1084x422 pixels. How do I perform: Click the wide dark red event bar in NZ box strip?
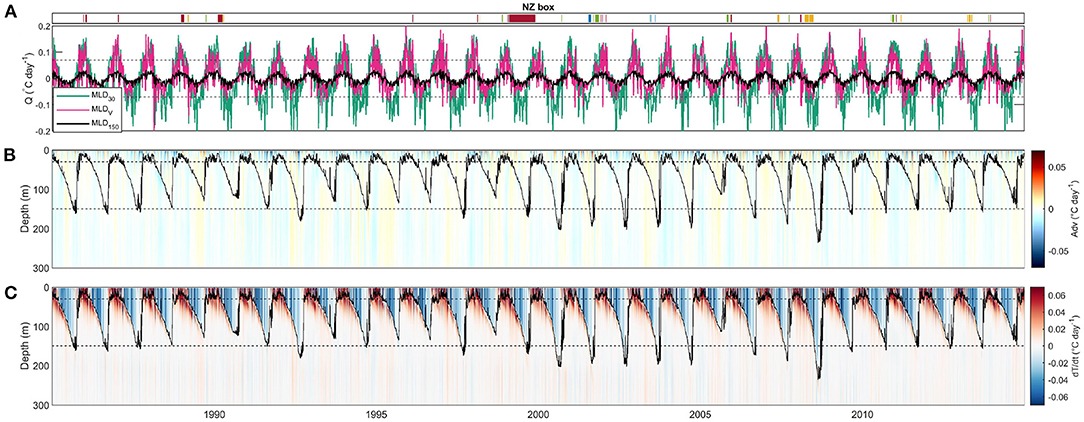tap(522, 19)
